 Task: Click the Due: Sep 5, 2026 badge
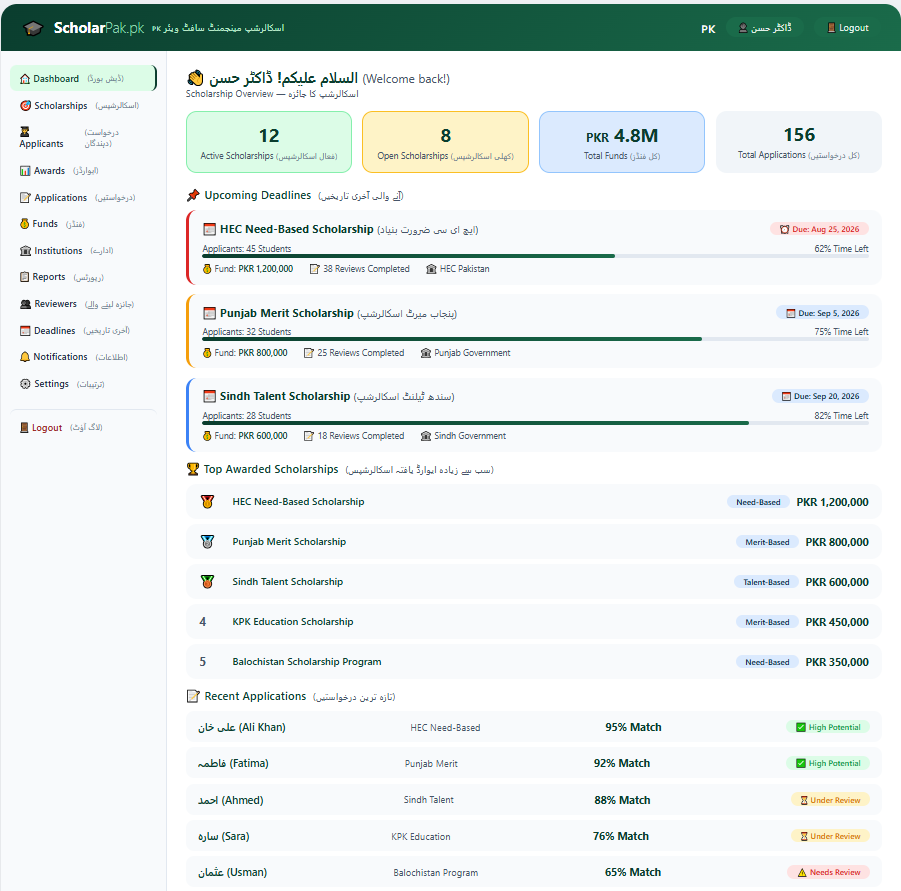click(822, 313)
